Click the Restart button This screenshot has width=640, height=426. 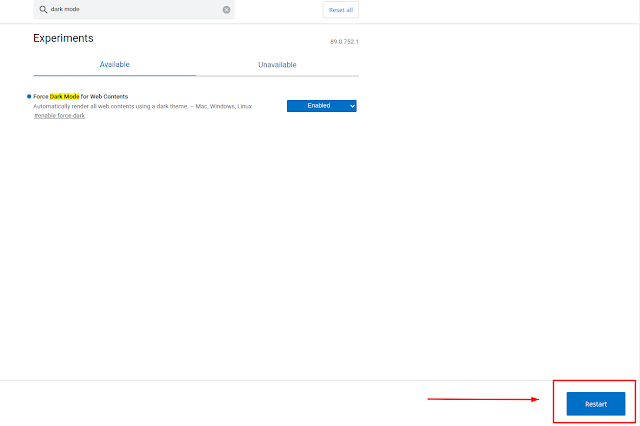596,404
